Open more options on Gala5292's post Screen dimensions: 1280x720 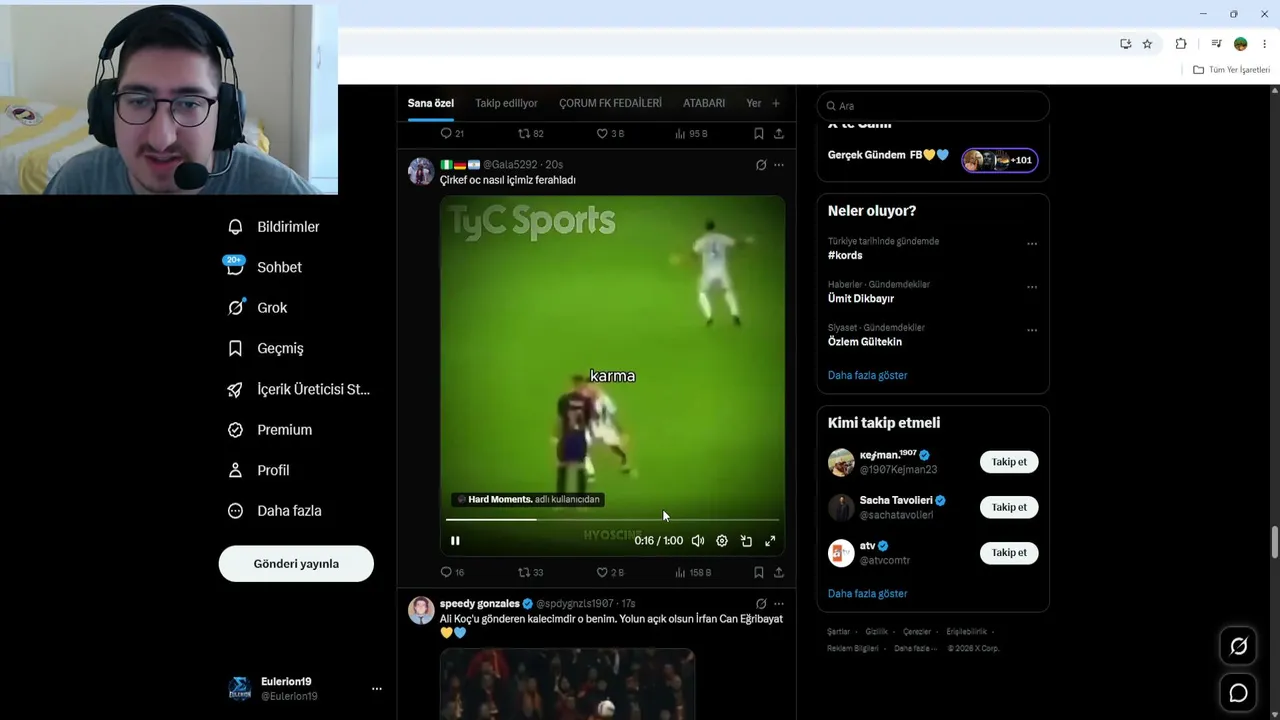pos(779,165)
